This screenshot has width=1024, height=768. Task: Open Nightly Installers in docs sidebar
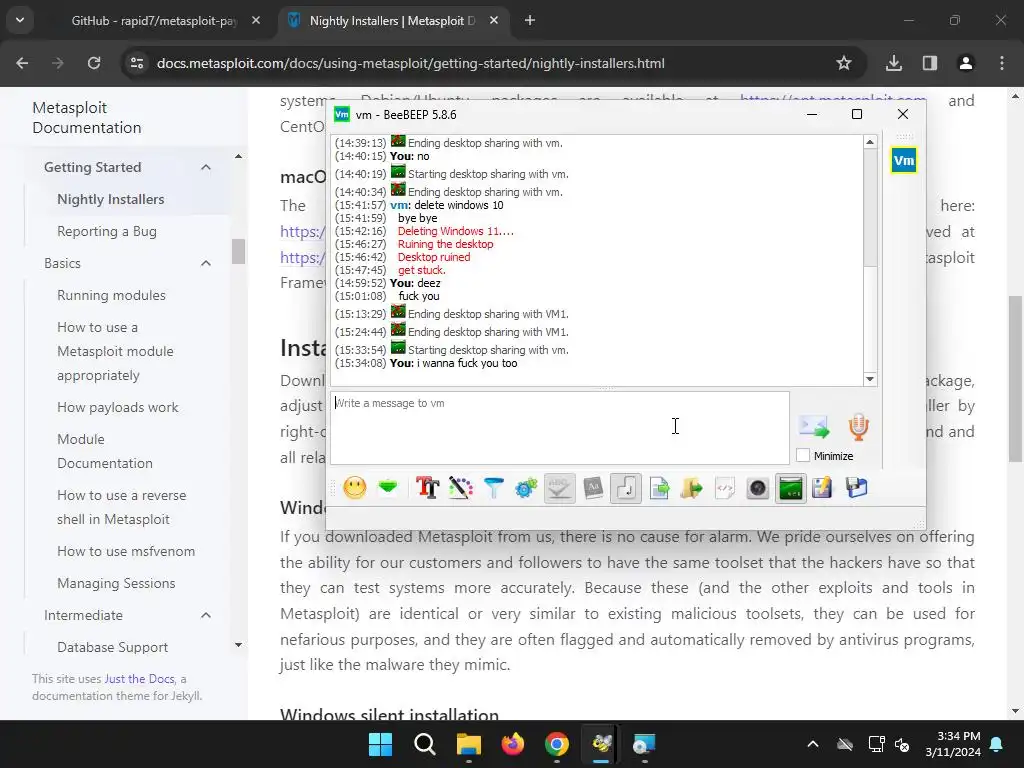click(110, 199)
